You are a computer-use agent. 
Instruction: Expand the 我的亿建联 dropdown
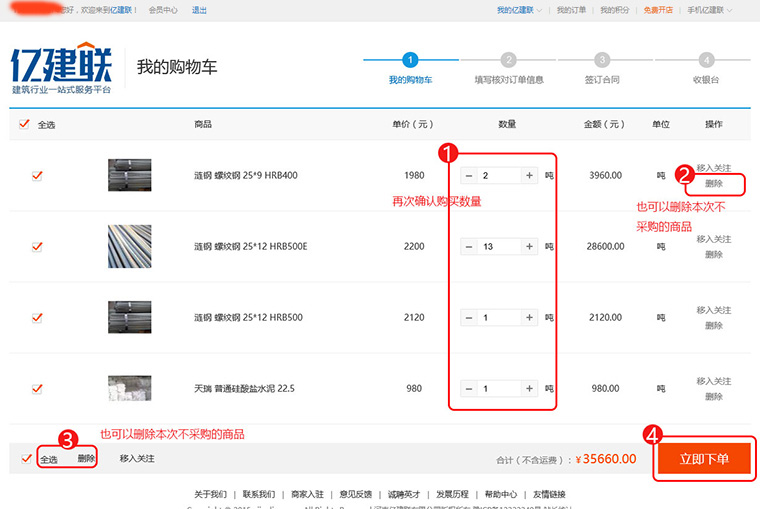pyautogui.click(x=519, y=10)
